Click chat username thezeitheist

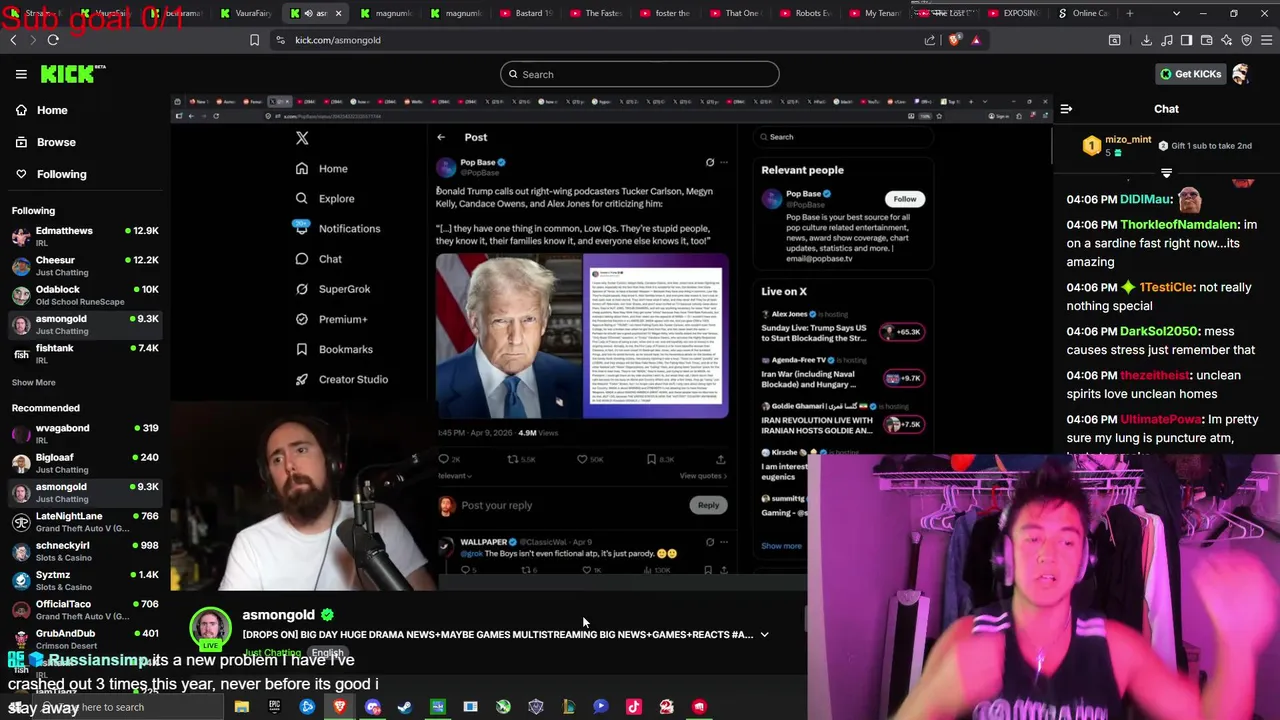1155,375
